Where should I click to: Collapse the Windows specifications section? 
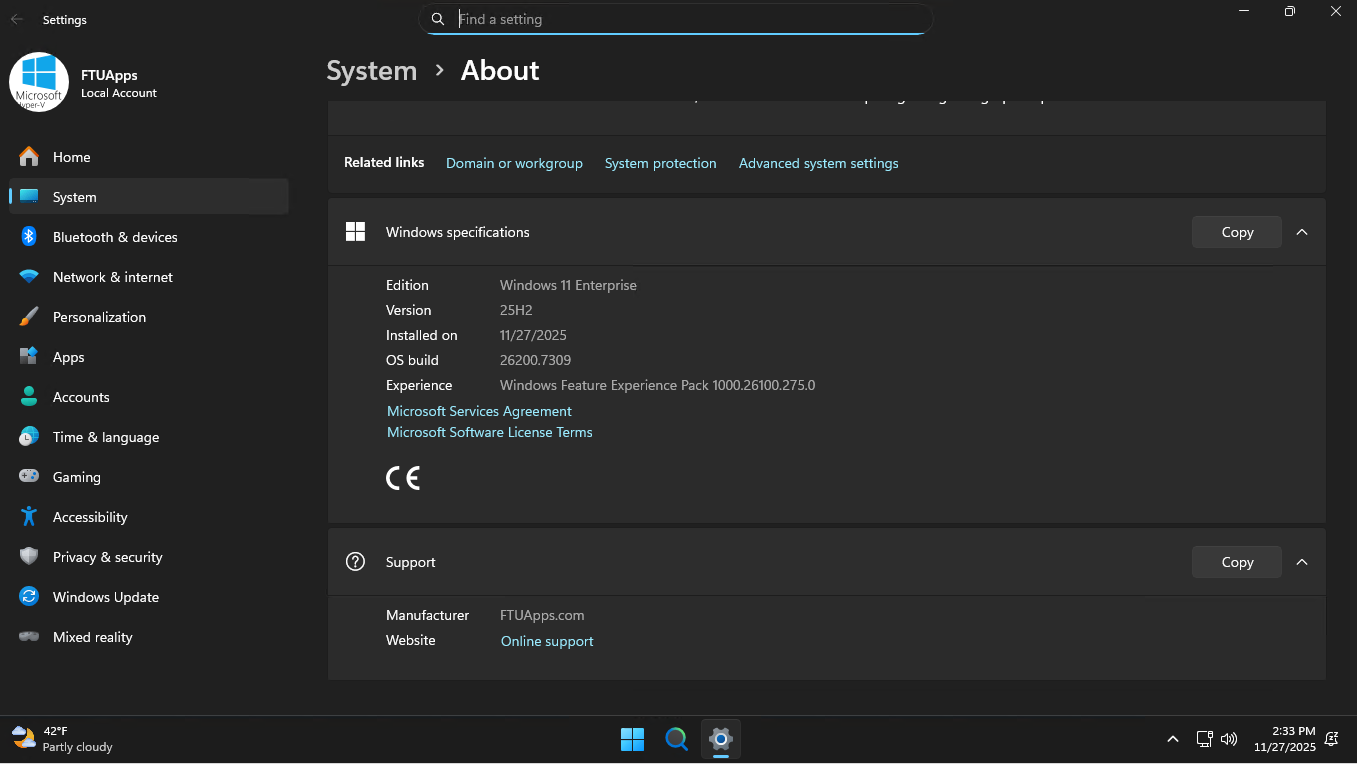pyautogui.click(x=1301, y=232)
